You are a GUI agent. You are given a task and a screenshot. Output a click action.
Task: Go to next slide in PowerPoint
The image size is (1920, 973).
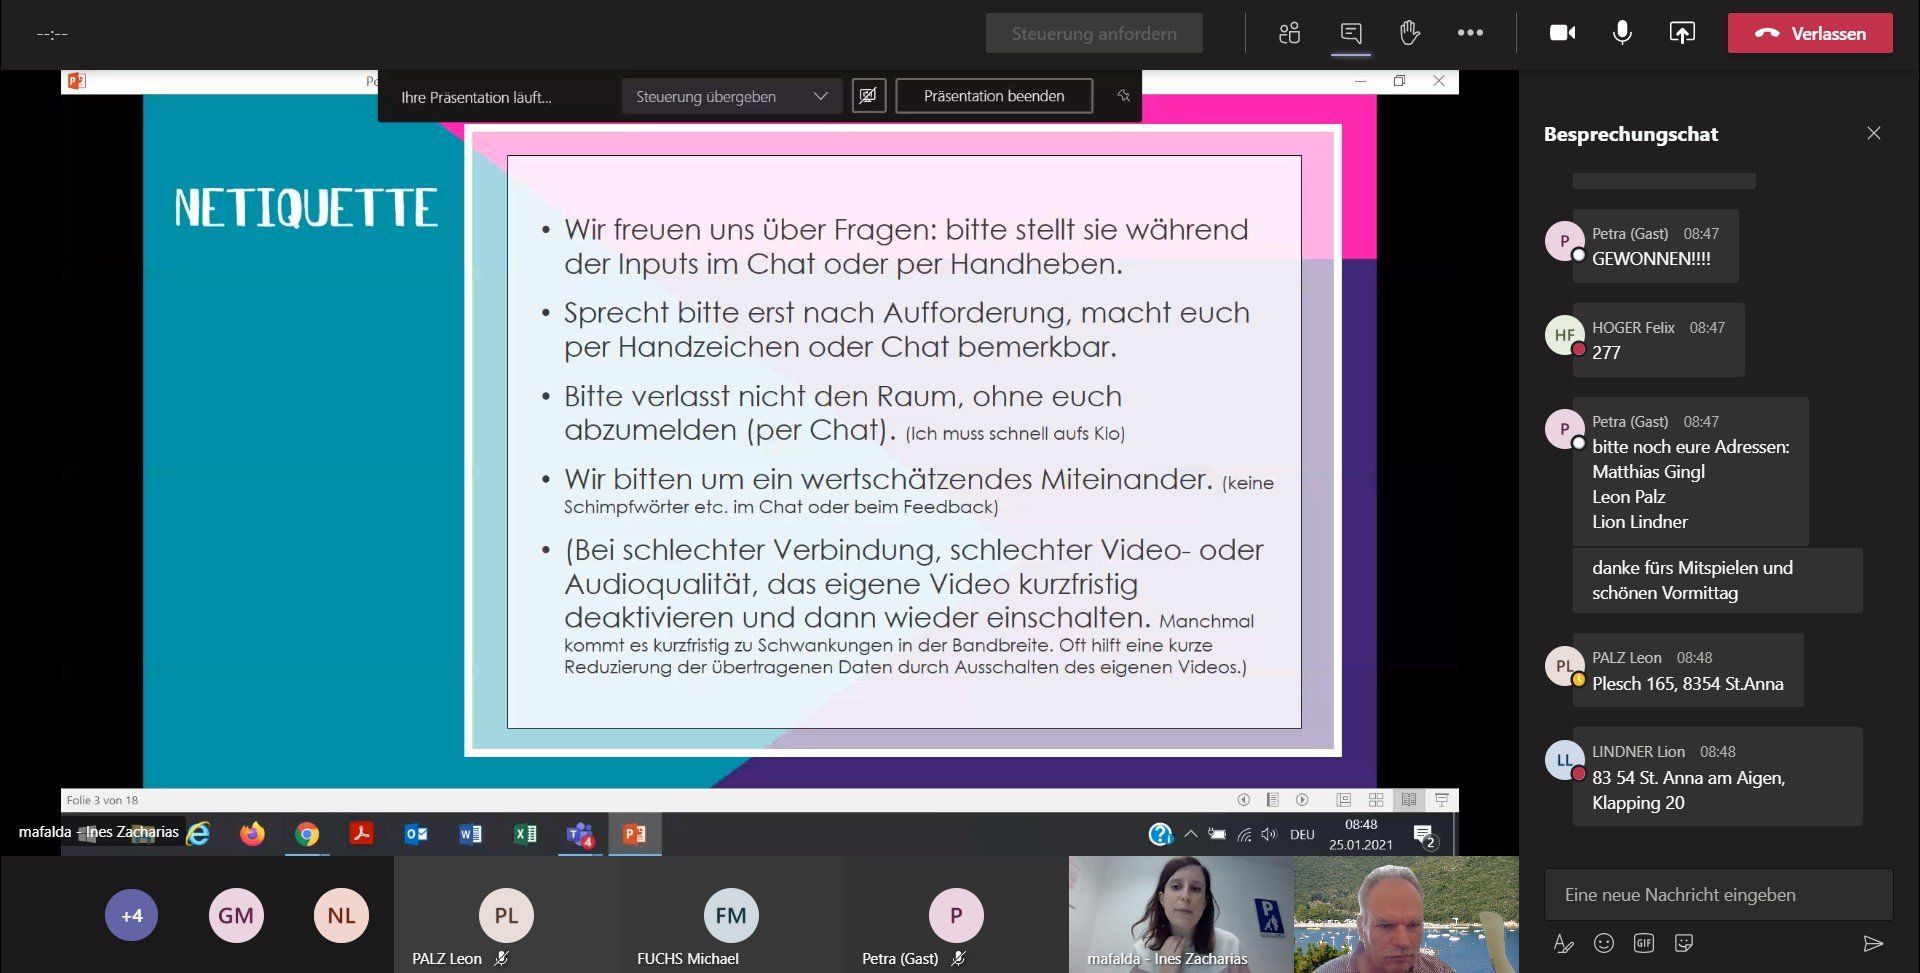pyautogui.click(x=1302, y=800)
